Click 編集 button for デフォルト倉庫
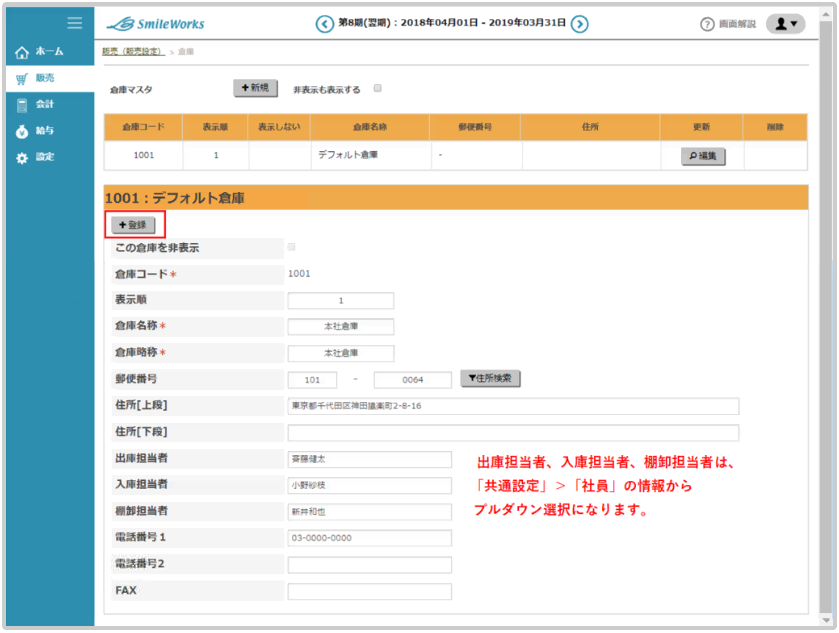This screenshot has width=839, height=633. [x=702, y=156]
